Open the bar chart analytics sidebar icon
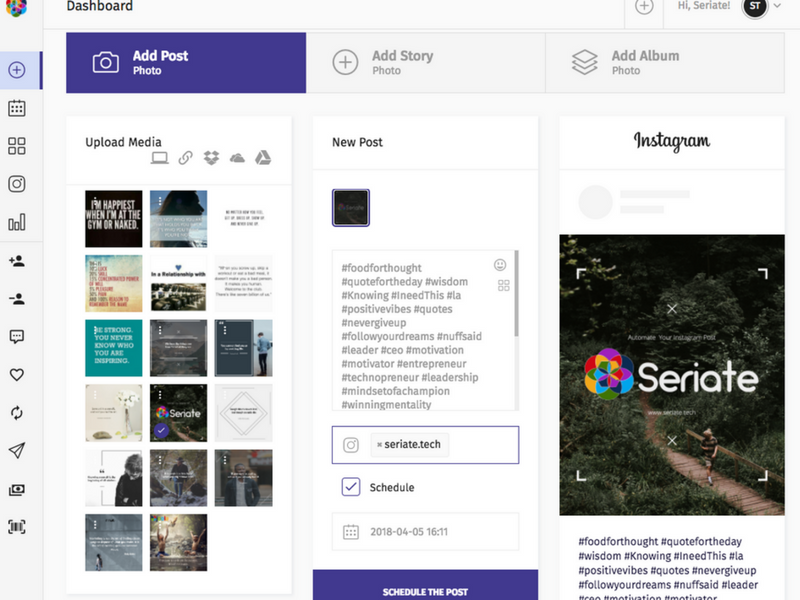 click(17, 222)
